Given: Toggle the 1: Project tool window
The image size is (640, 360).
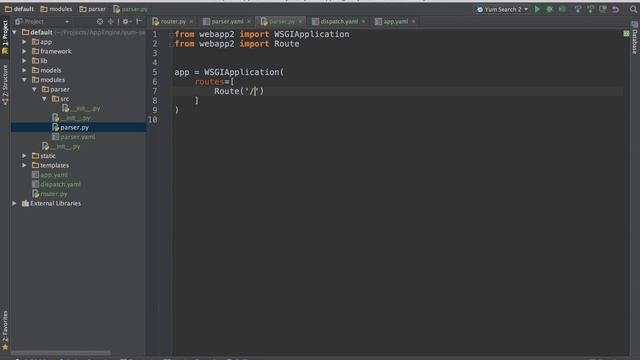Looking at the screenshot, I should [x=5, y=37].
